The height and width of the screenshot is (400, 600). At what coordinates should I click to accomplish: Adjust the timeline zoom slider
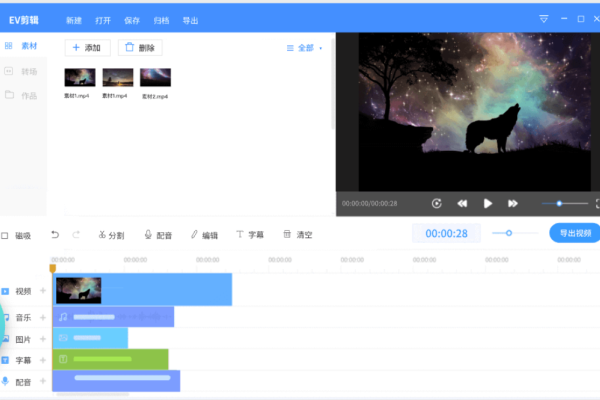click(515, 233)
